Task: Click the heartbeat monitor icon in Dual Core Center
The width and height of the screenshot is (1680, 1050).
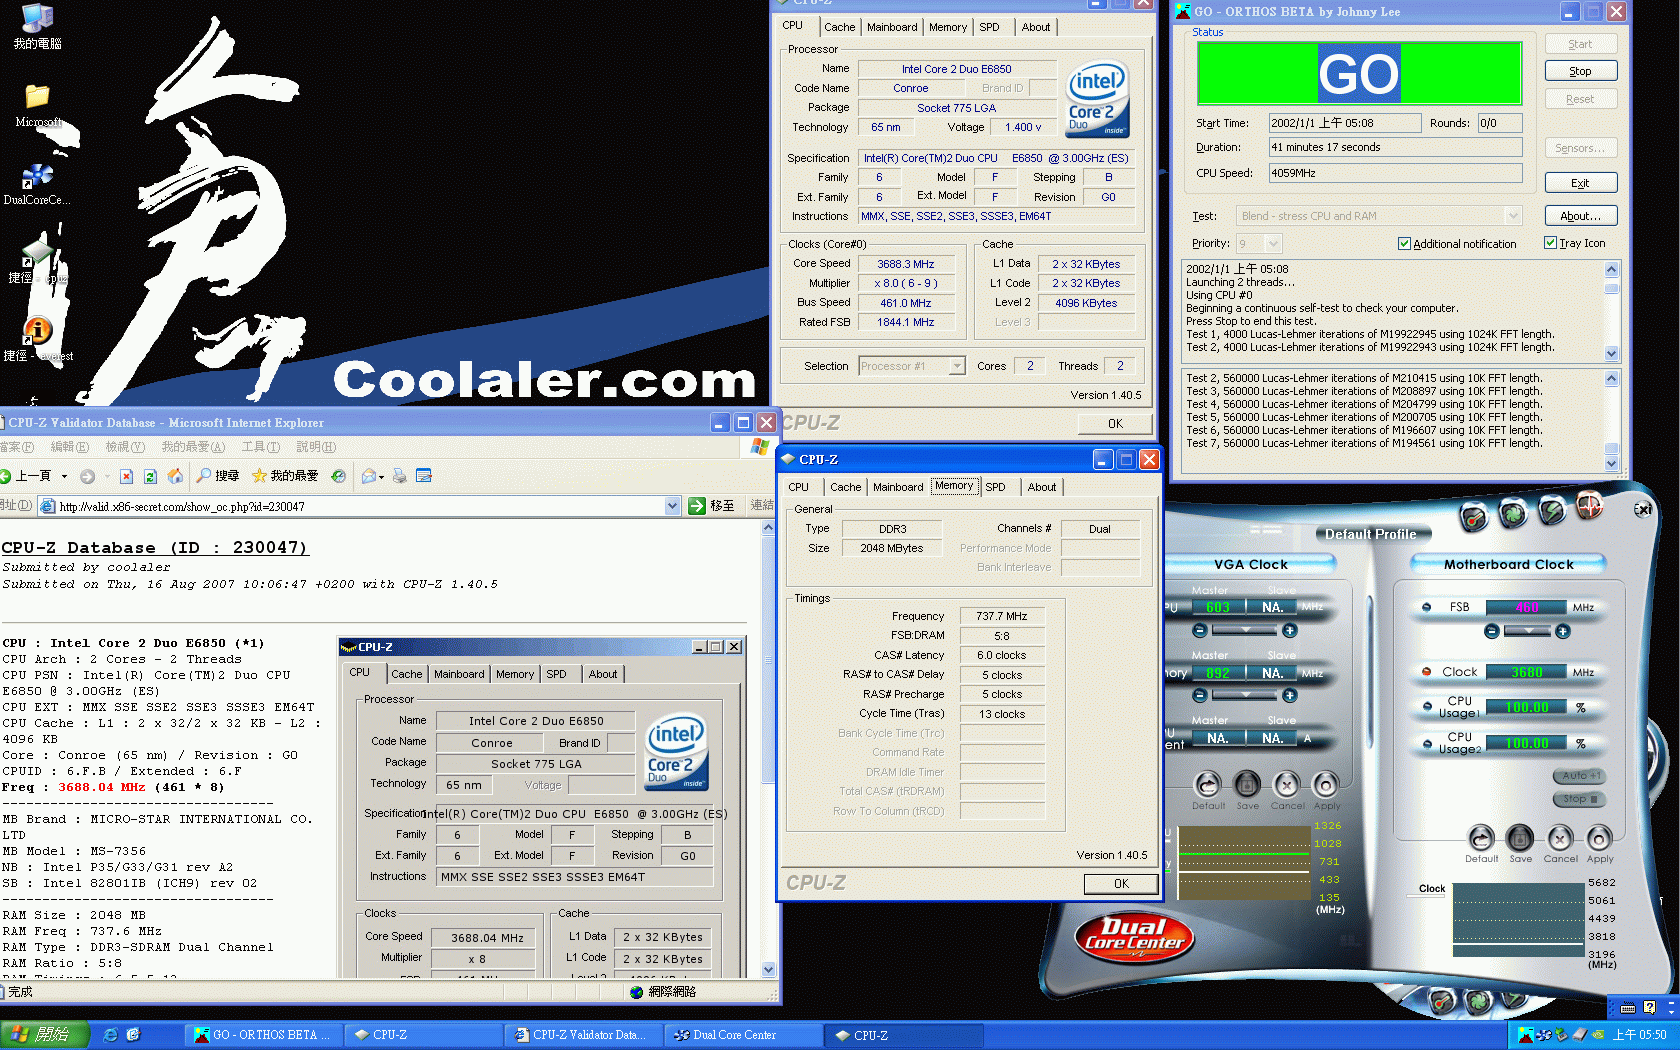Action: click(x=1589, y=506)
